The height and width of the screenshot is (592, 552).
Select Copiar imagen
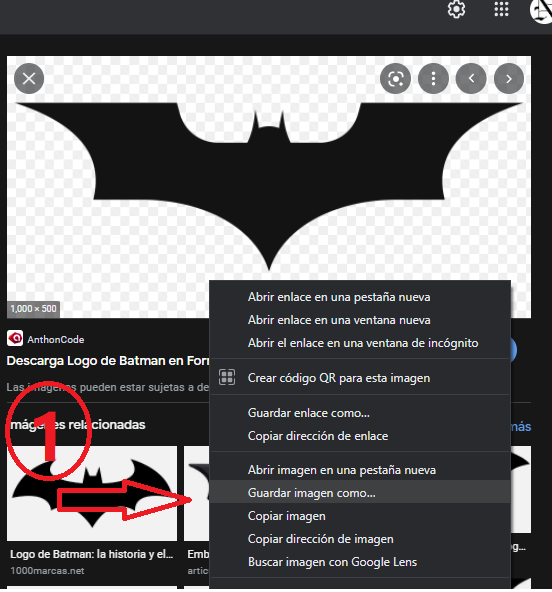point(360,516)
